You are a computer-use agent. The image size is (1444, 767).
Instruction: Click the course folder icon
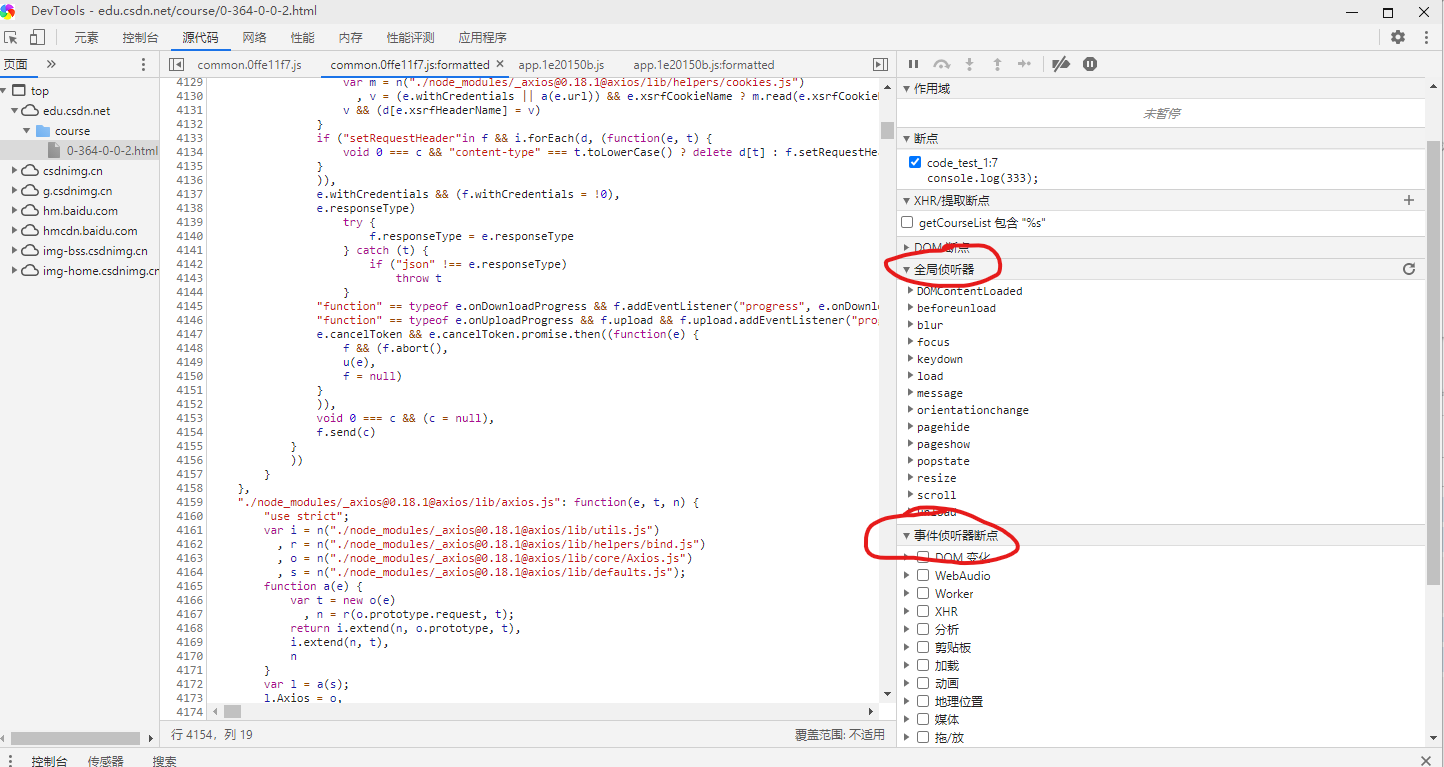click(43, 131)
